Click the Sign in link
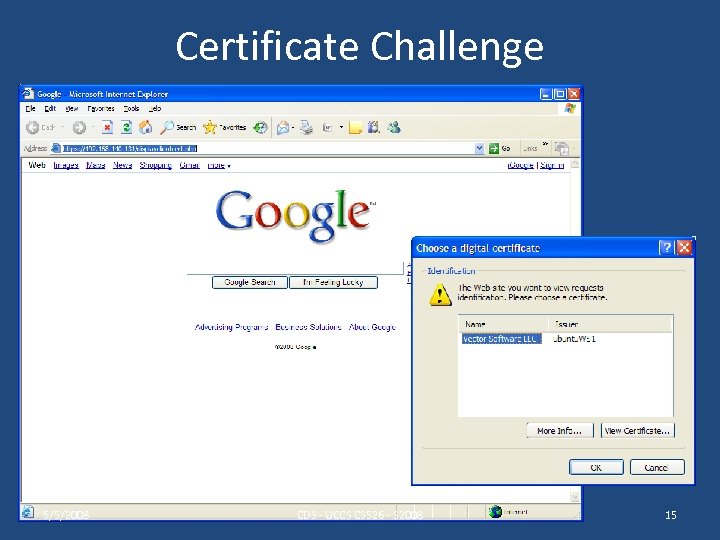Image resolution: width=720 pixels, height=540 pixels. [551, 165]
